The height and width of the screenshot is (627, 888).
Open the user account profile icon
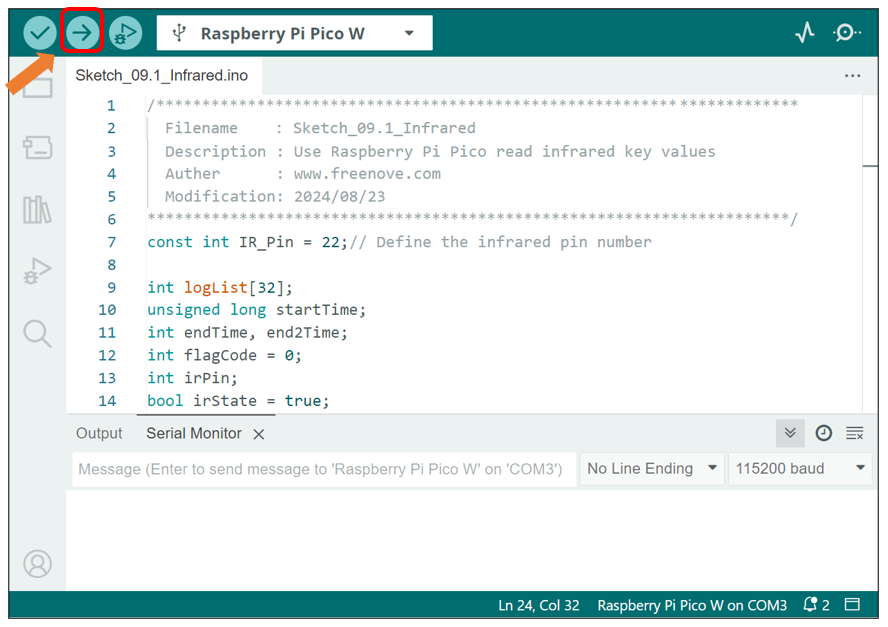pos(37,564)
